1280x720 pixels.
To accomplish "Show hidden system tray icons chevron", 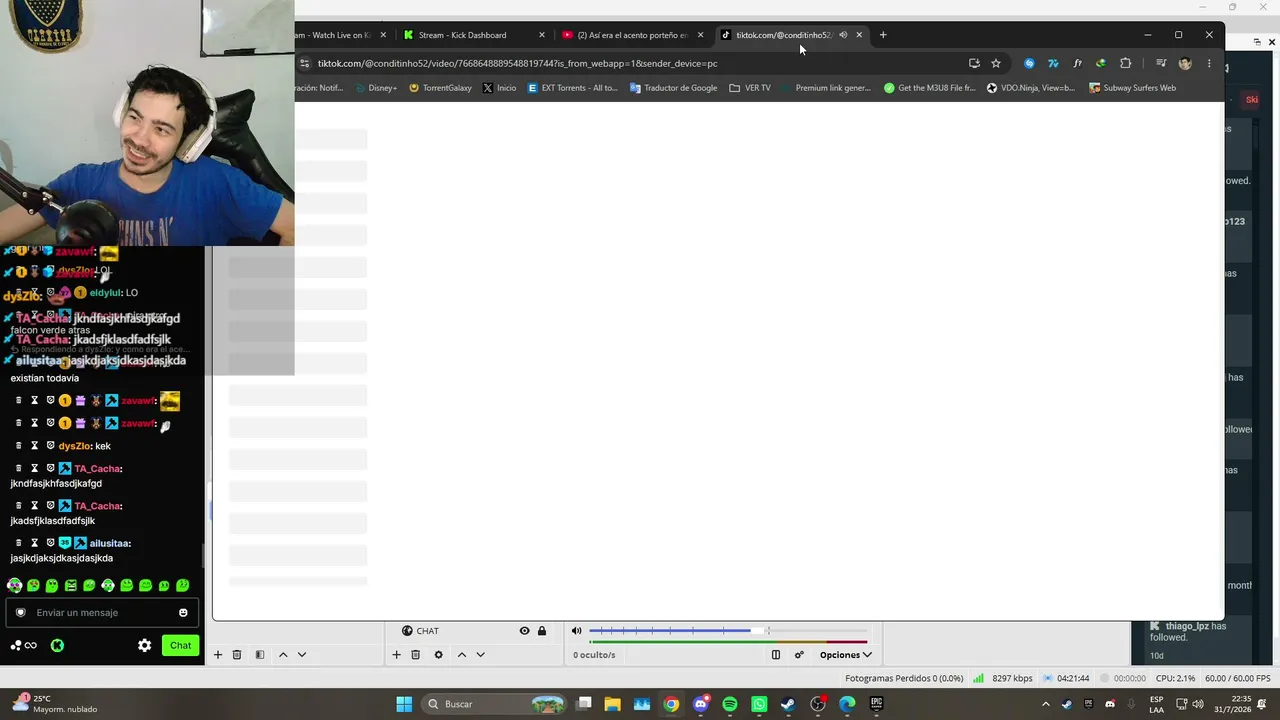I will (x=1046, y=704).
